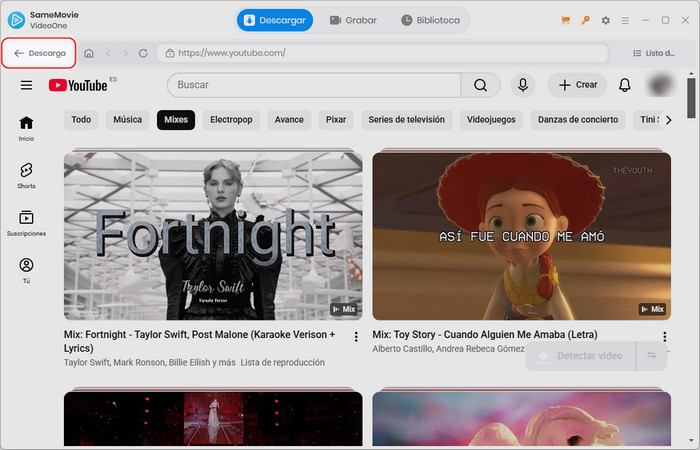
Task: Select the Pixar filter chip
Action: [x=336, y=120]
